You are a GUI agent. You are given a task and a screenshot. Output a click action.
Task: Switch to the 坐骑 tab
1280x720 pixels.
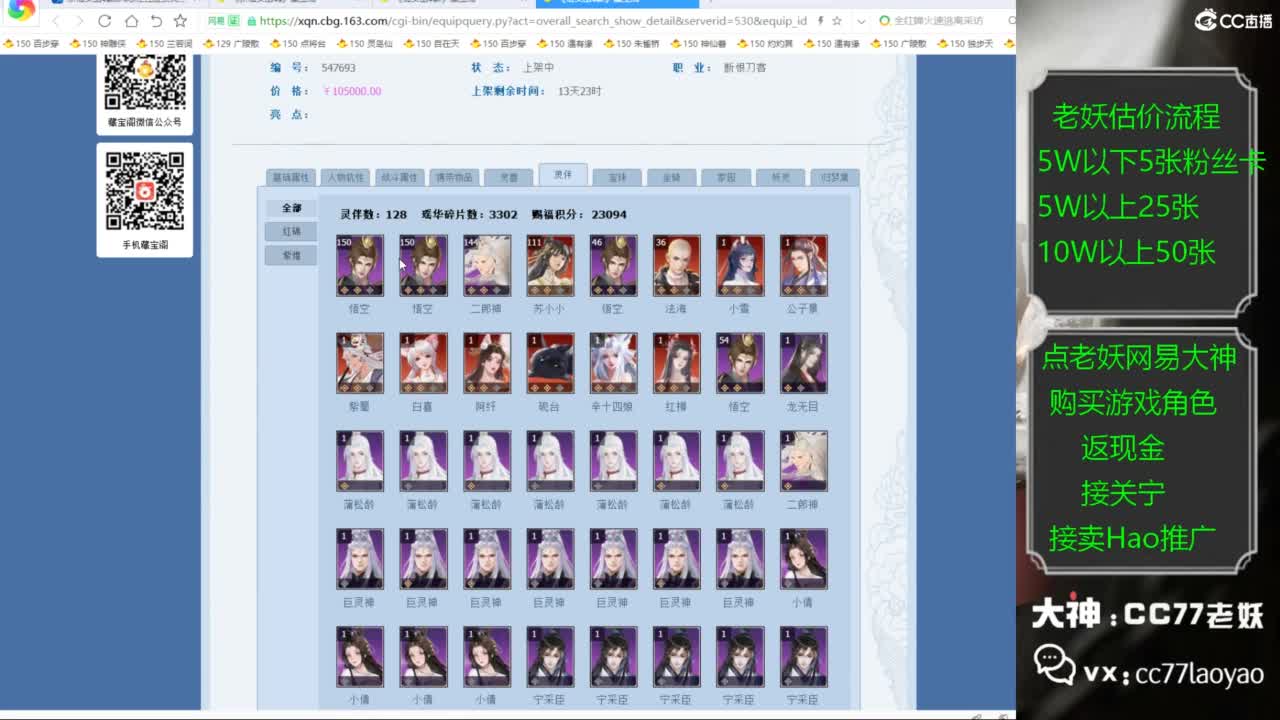pyautogui.click(x=671, y=177)
